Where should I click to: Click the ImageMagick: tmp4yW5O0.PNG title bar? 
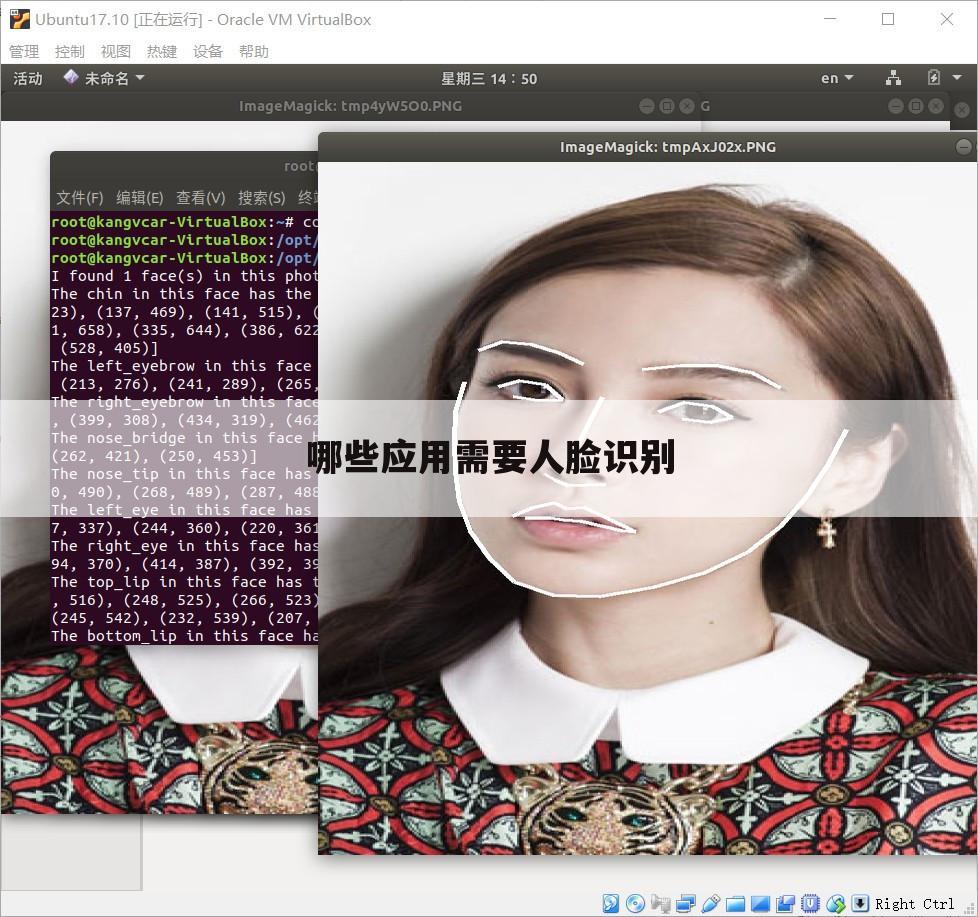[x=351, y=106]
